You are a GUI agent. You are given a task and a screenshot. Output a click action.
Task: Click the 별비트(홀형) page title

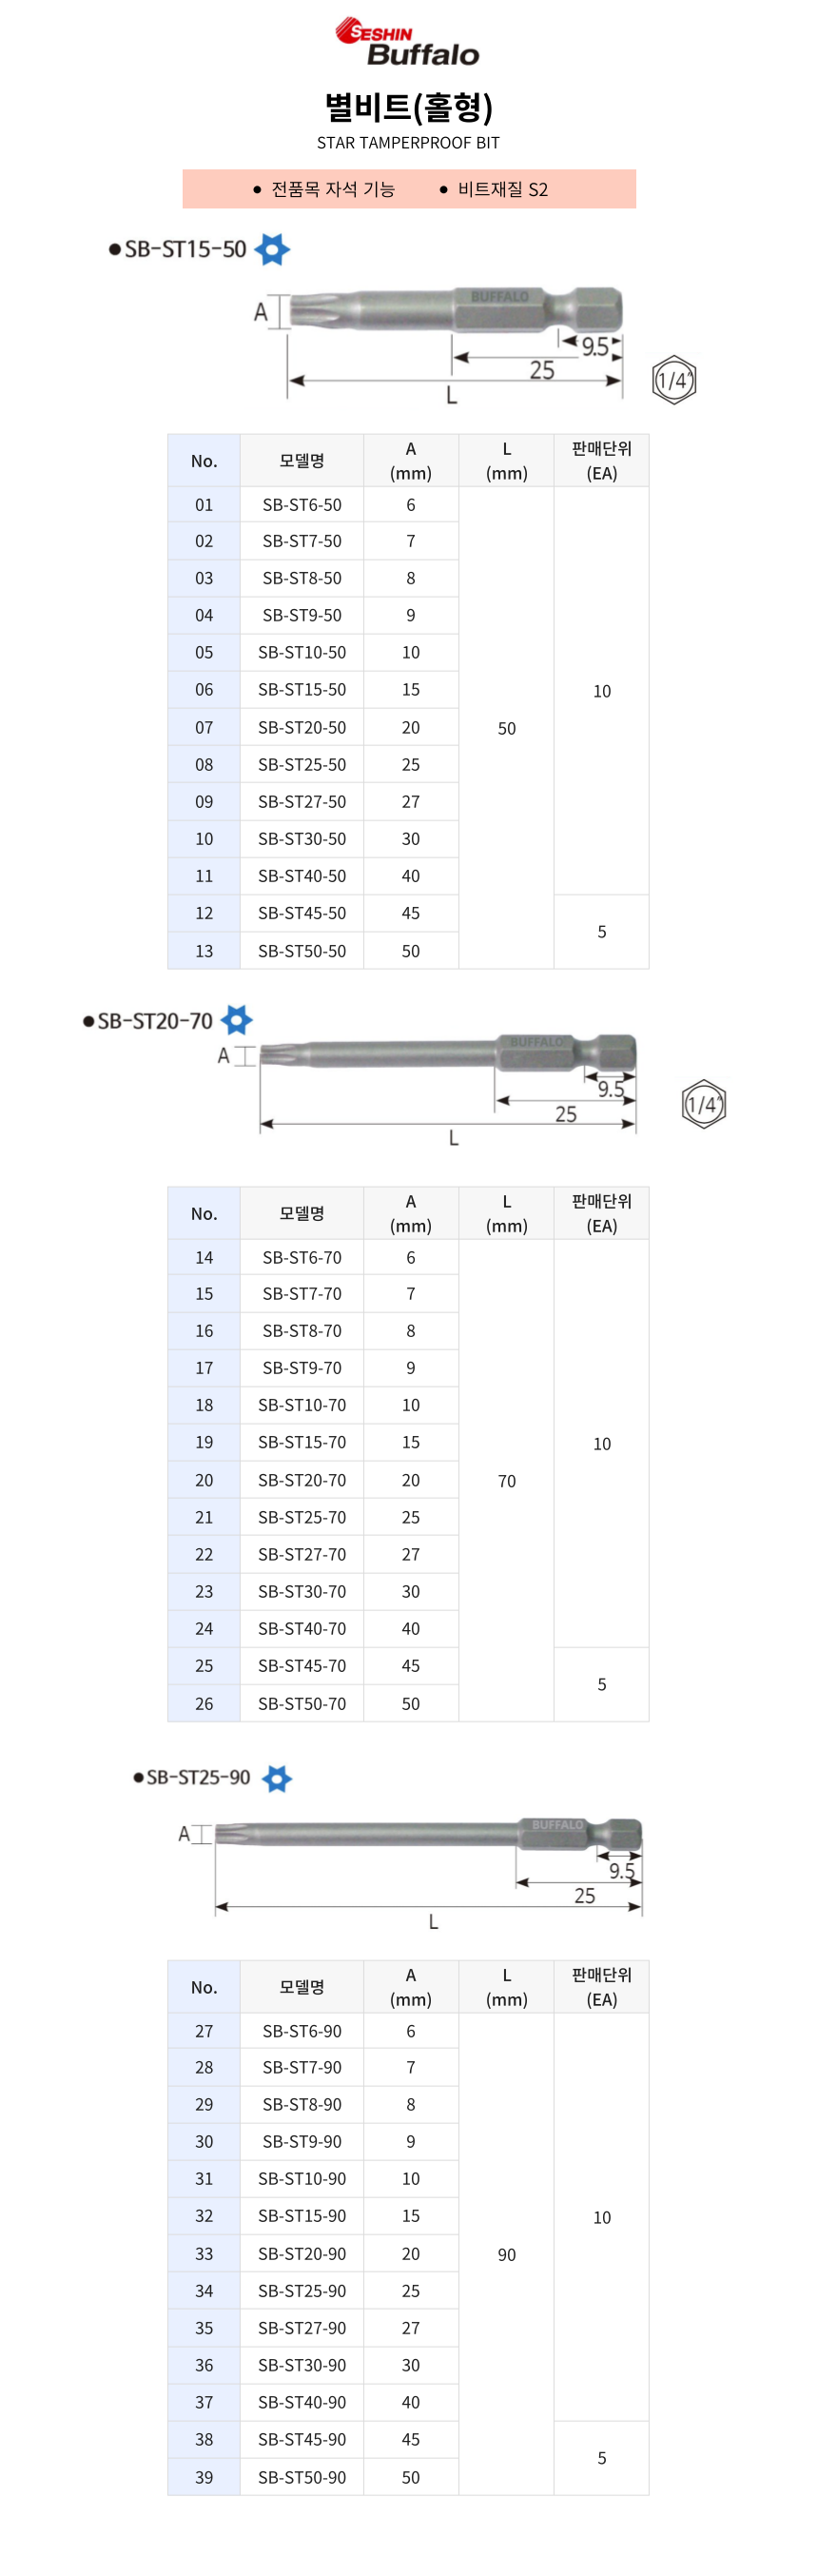click(408, 107)
